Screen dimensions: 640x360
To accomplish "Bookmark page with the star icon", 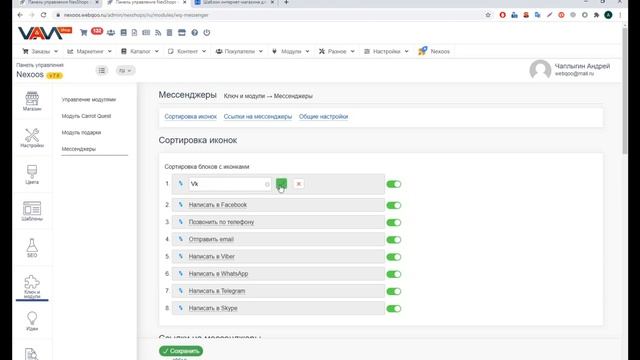I will [488, 15].
